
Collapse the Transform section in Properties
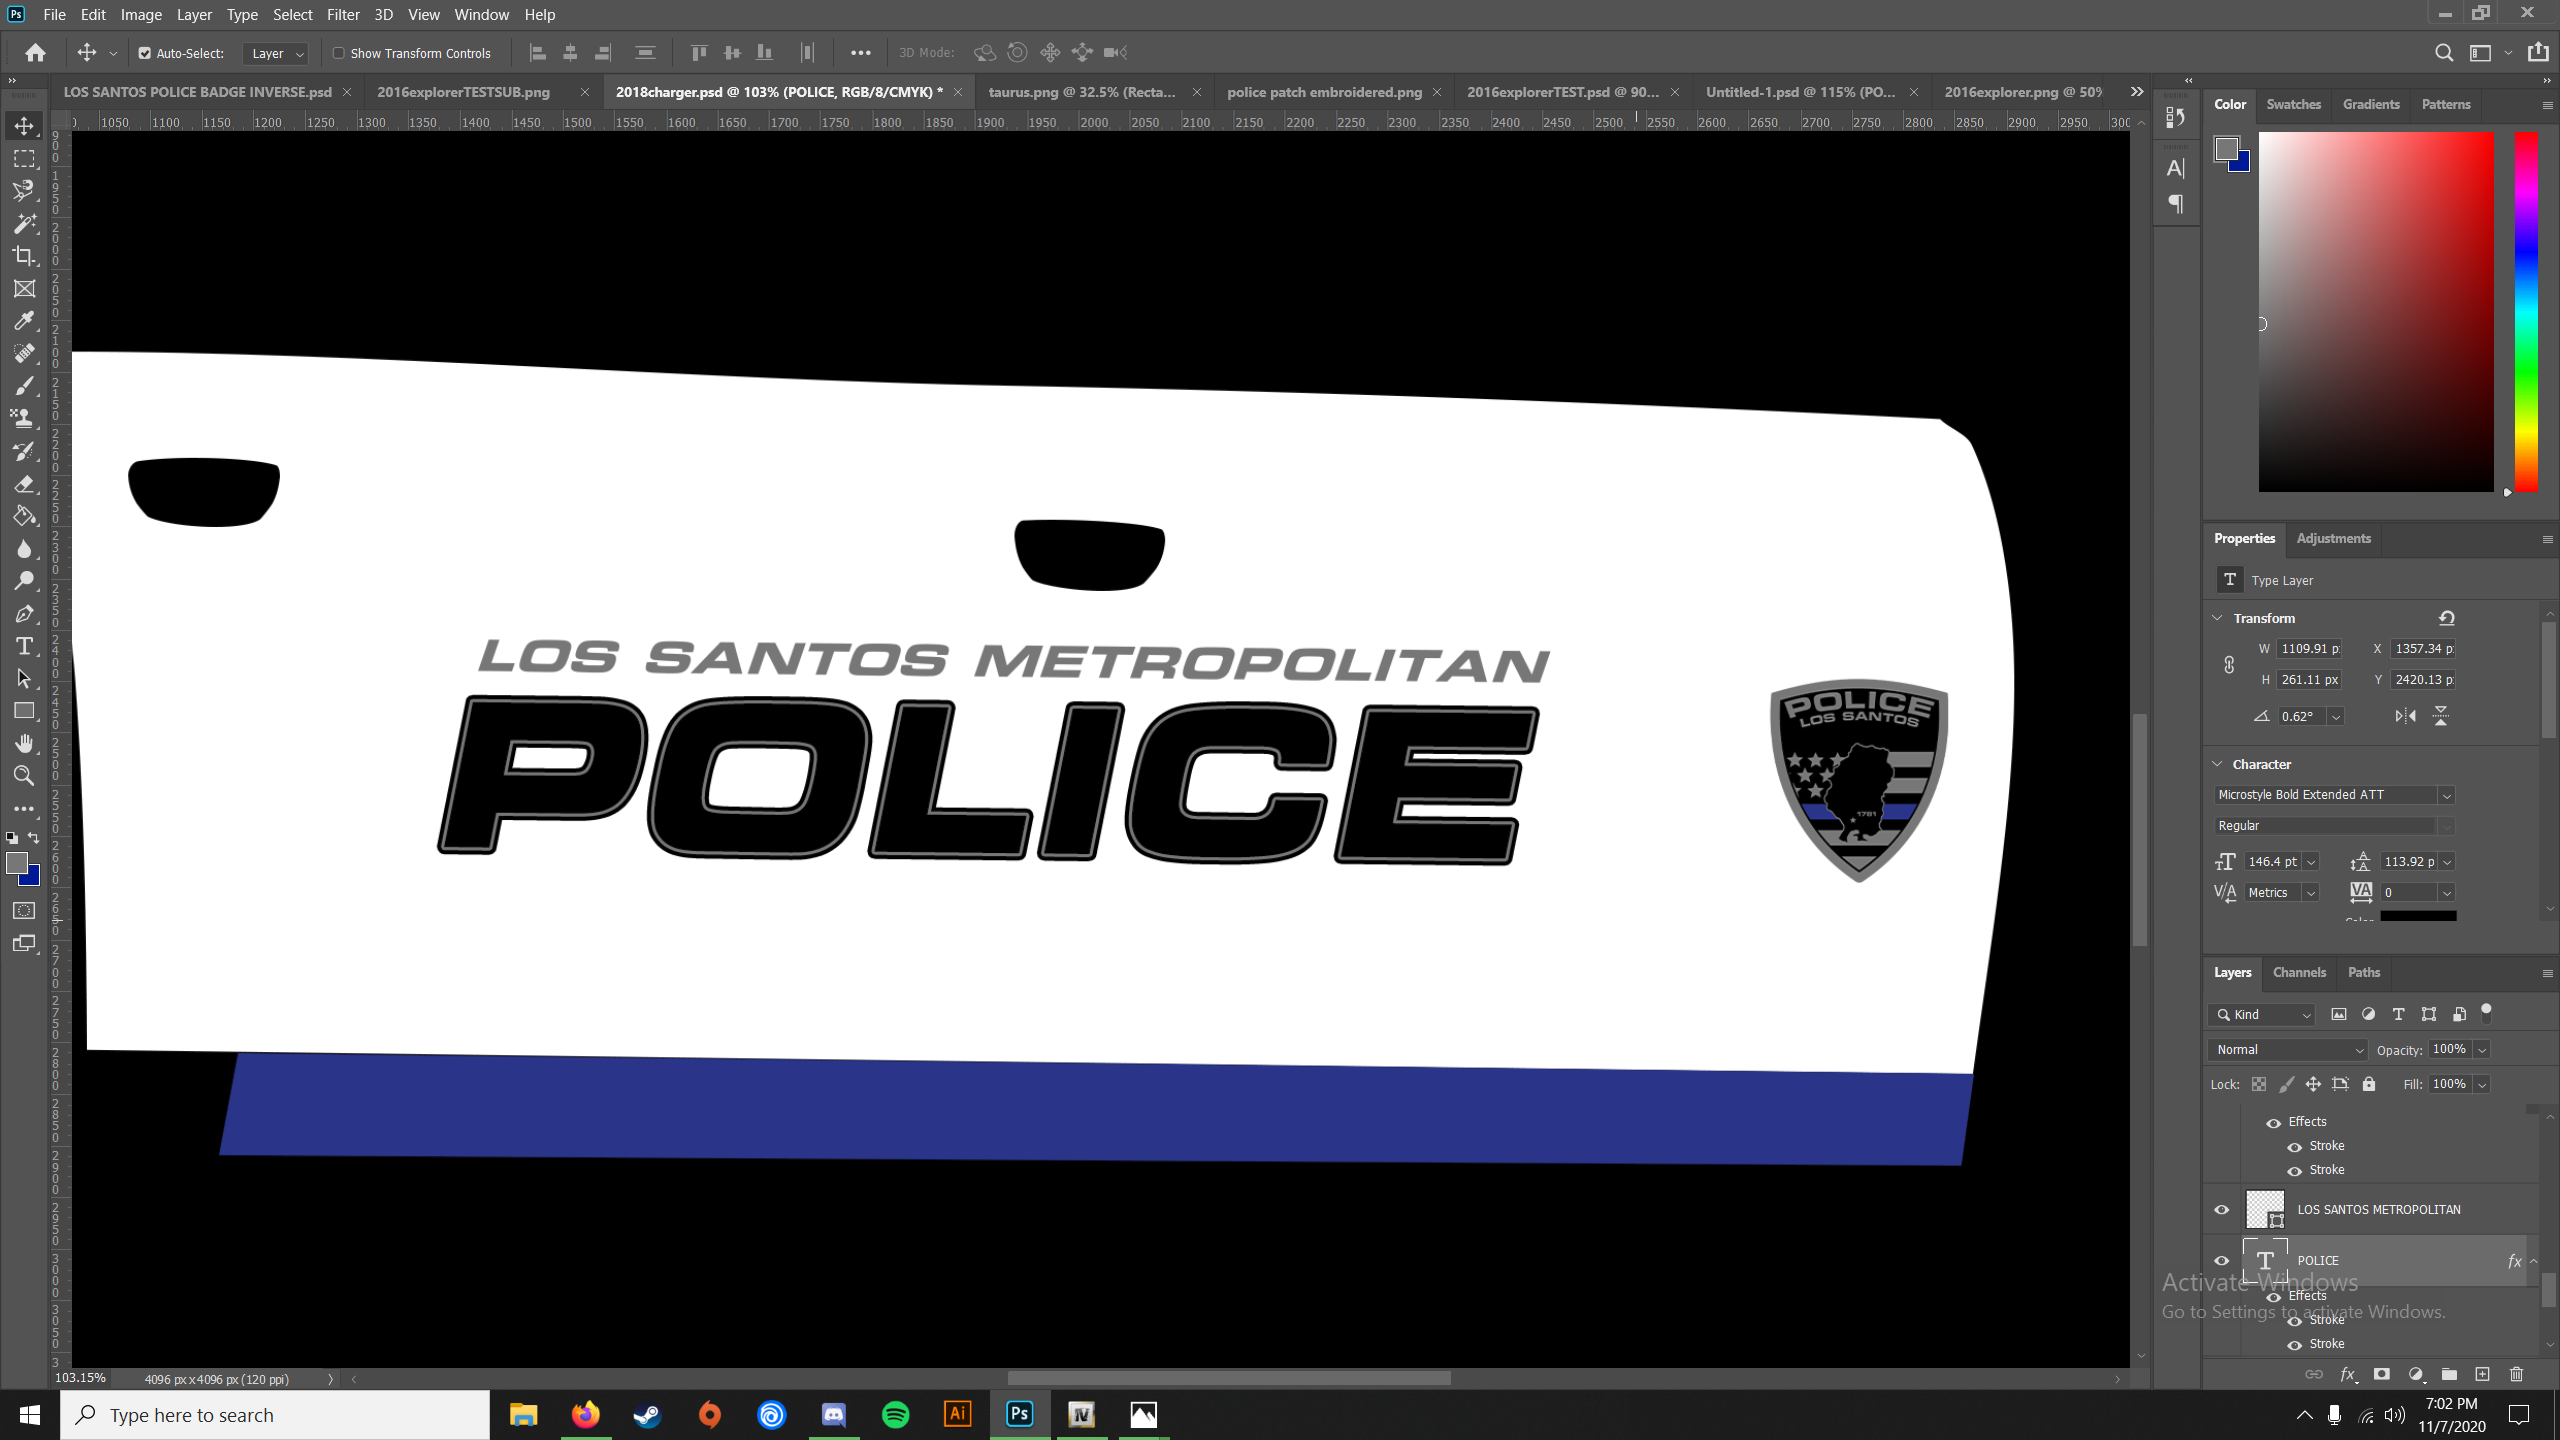coord(2217,618)
